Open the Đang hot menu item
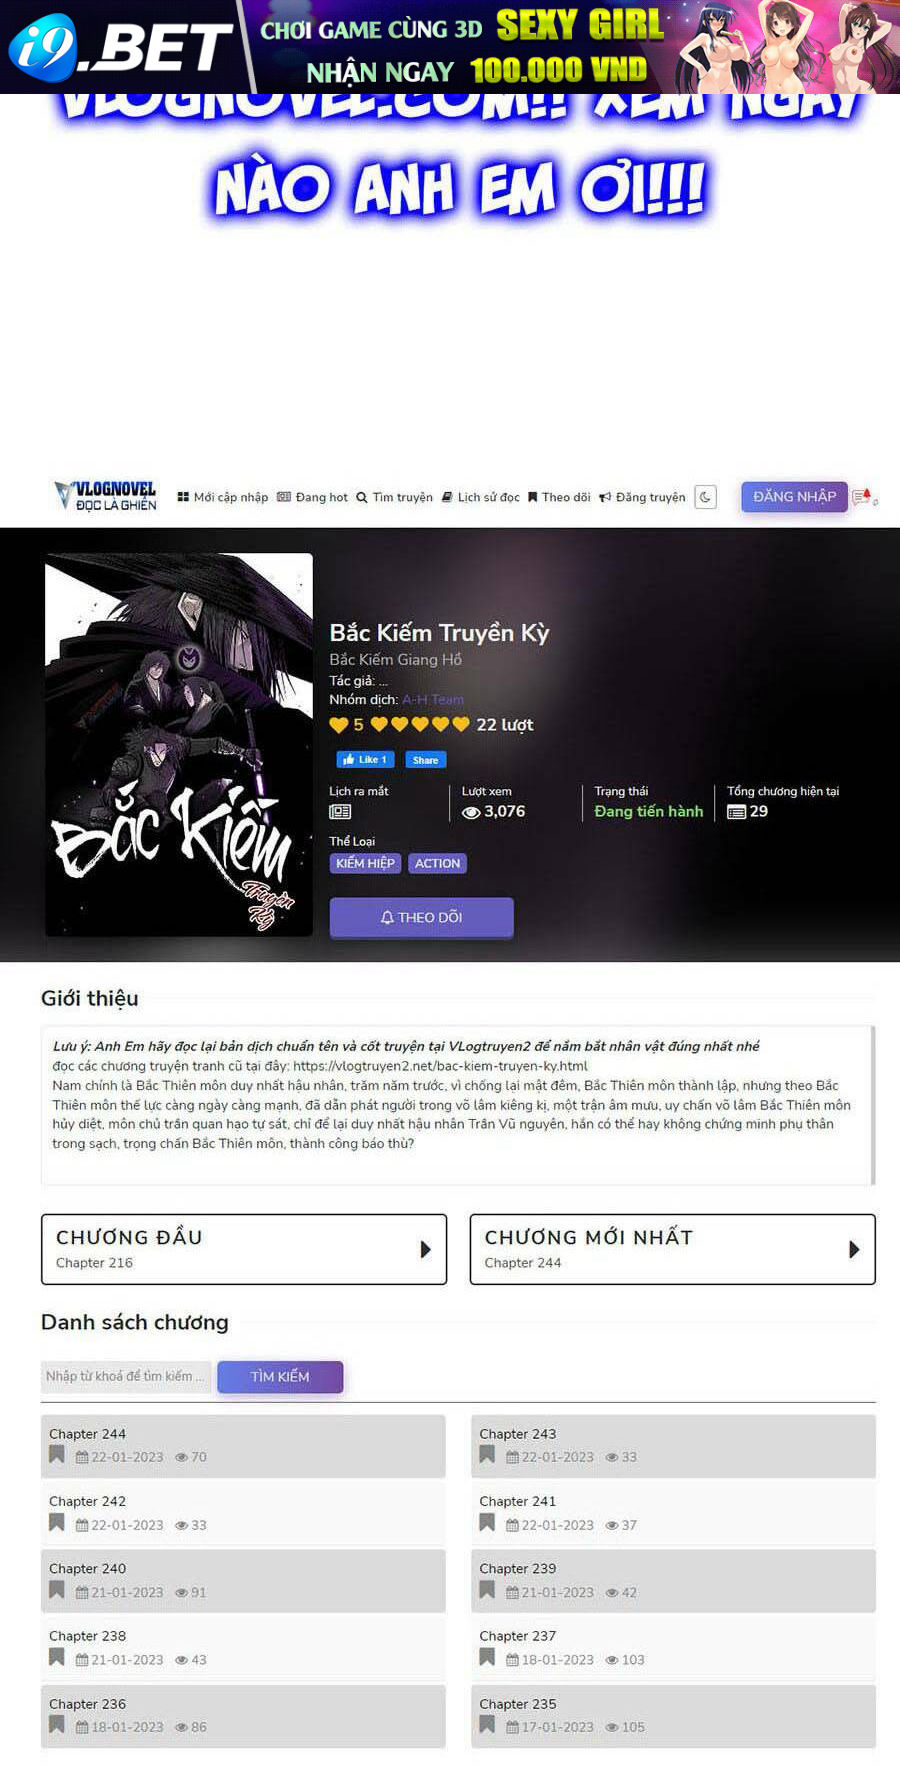The image size is (900, 1777). coord(312,497)
